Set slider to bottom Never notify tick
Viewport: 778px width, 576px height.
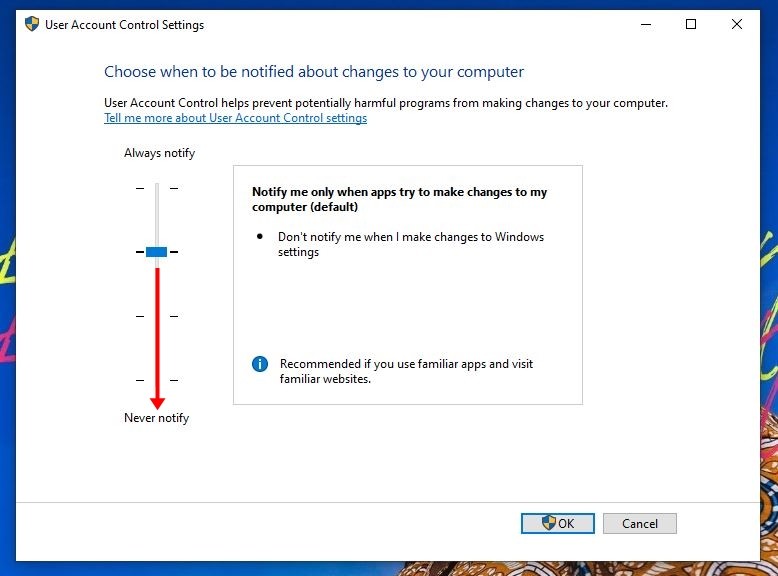pyautogui.click(x=157, y=380)
